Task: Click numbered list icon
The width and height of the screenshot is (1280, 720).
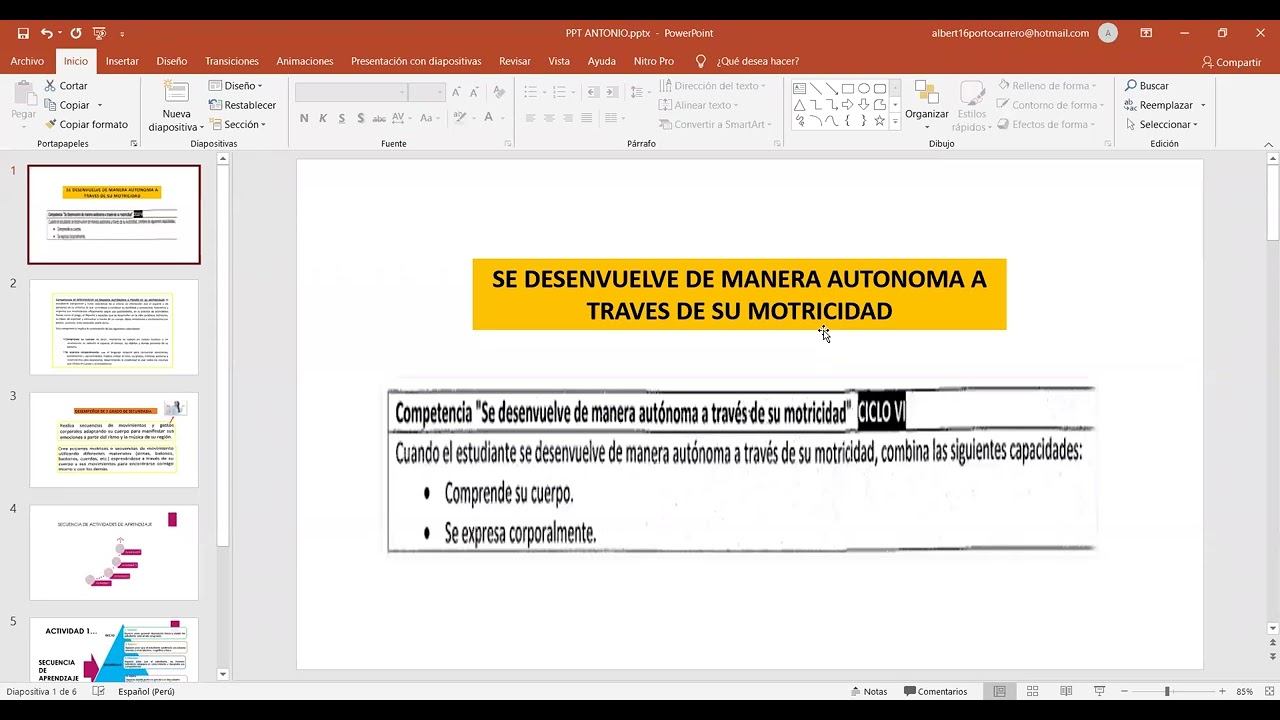Action: (x=562, y=92)
